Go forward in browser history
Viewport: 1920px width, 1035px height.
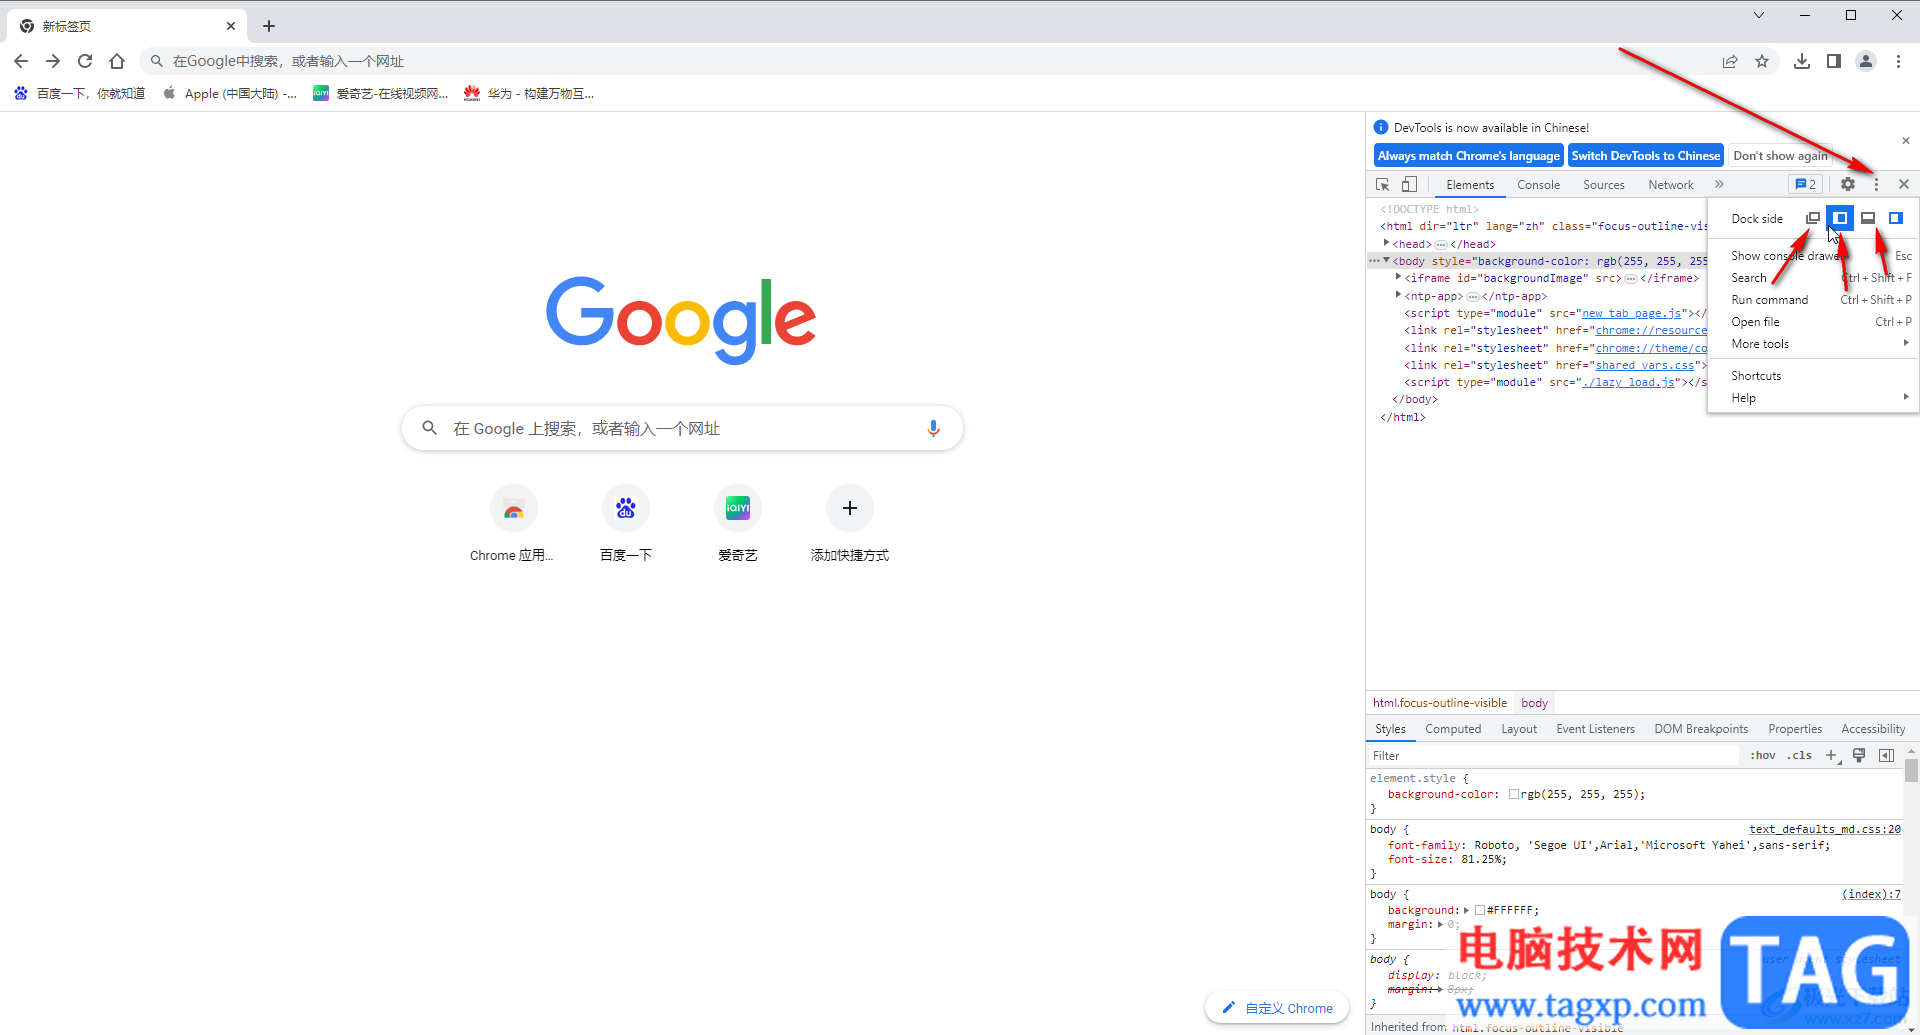click(53, 61)
